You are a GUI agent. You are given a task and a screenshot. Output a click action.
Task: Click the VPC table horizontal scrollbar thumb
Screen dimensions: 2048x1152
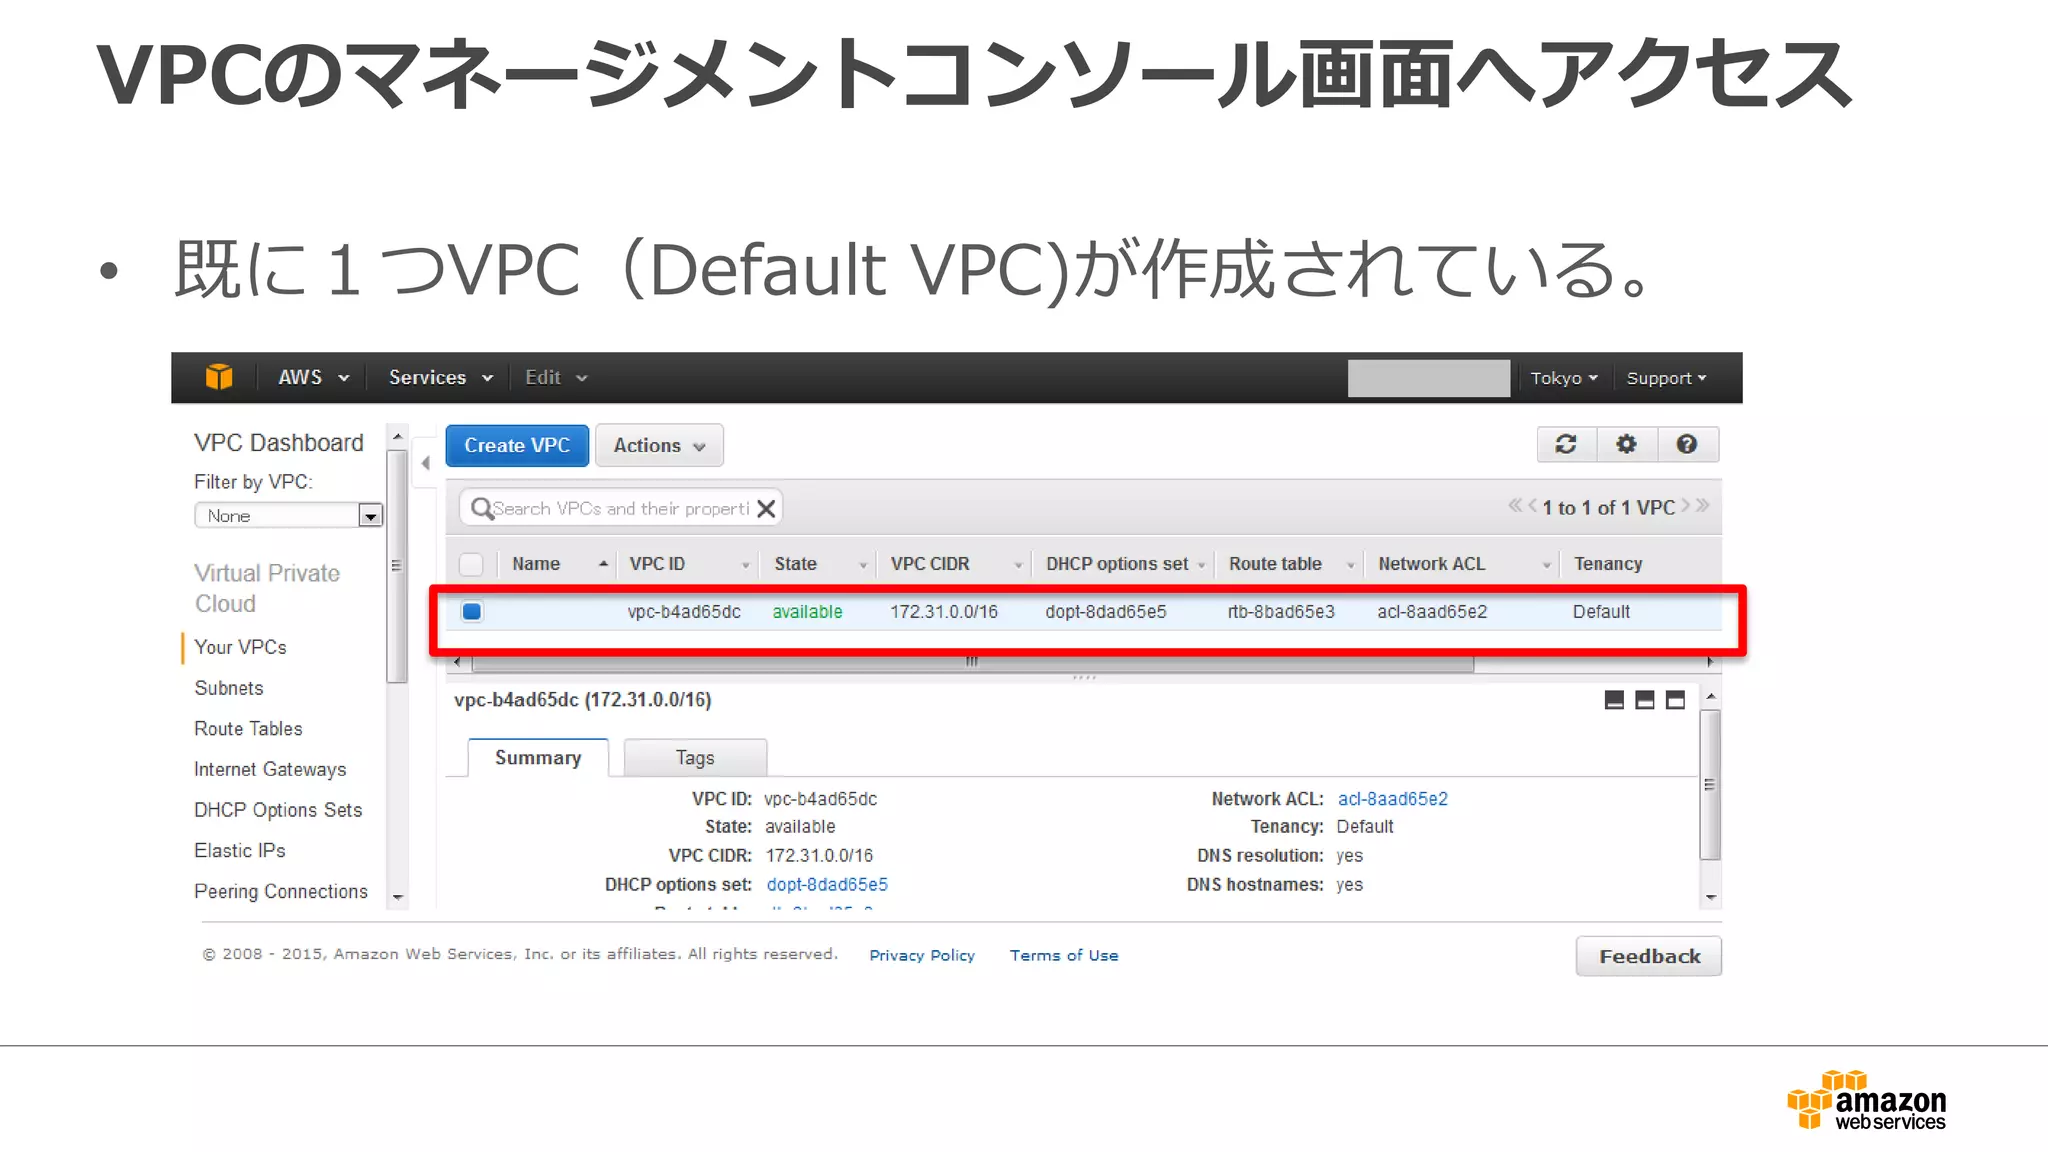(x=972, y=662)
